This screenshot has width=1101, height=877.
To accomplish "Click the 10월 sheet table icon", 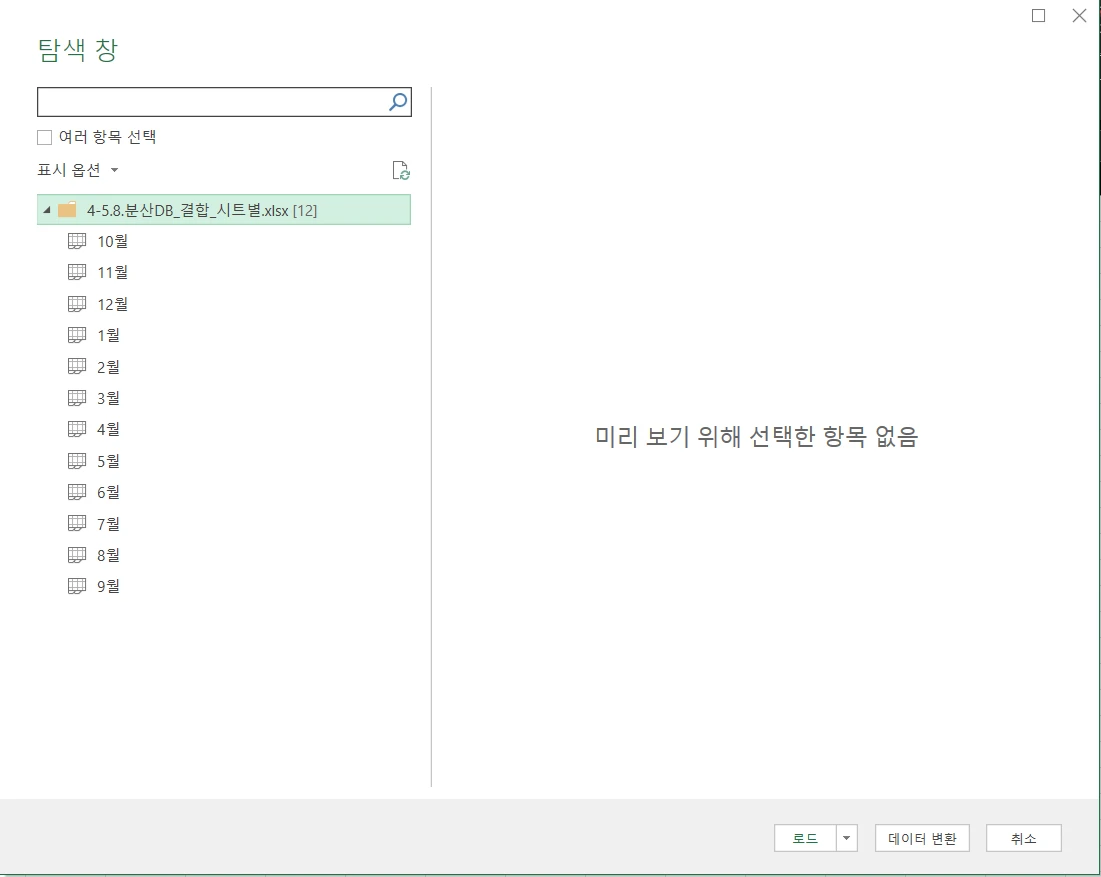I will [x=77, y=241].
